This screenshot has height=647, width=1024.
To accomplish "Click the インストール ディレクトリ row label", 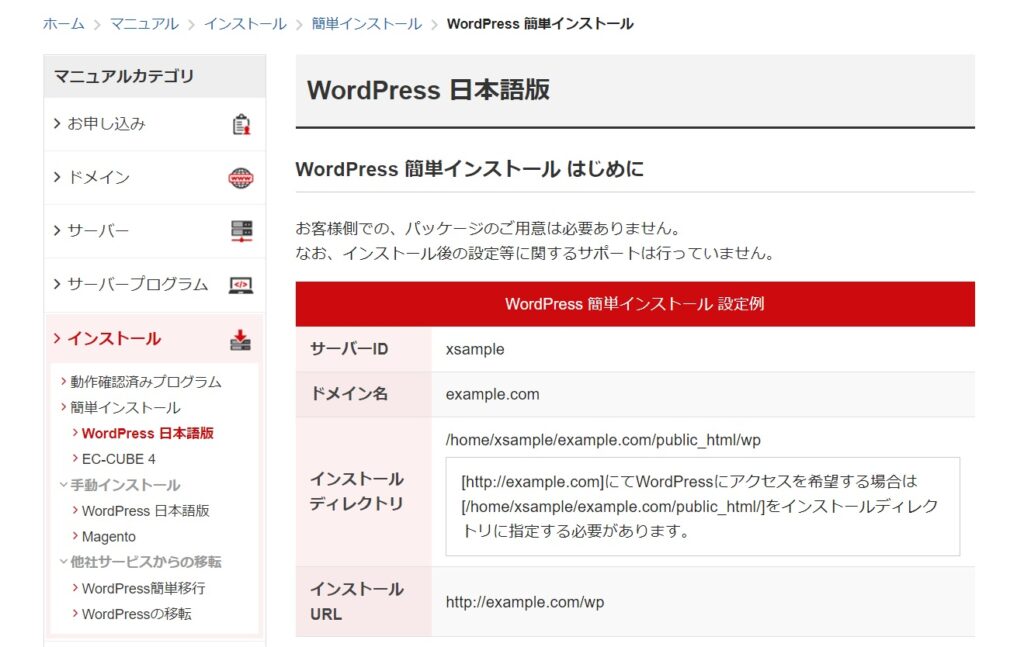I will 357,492.
